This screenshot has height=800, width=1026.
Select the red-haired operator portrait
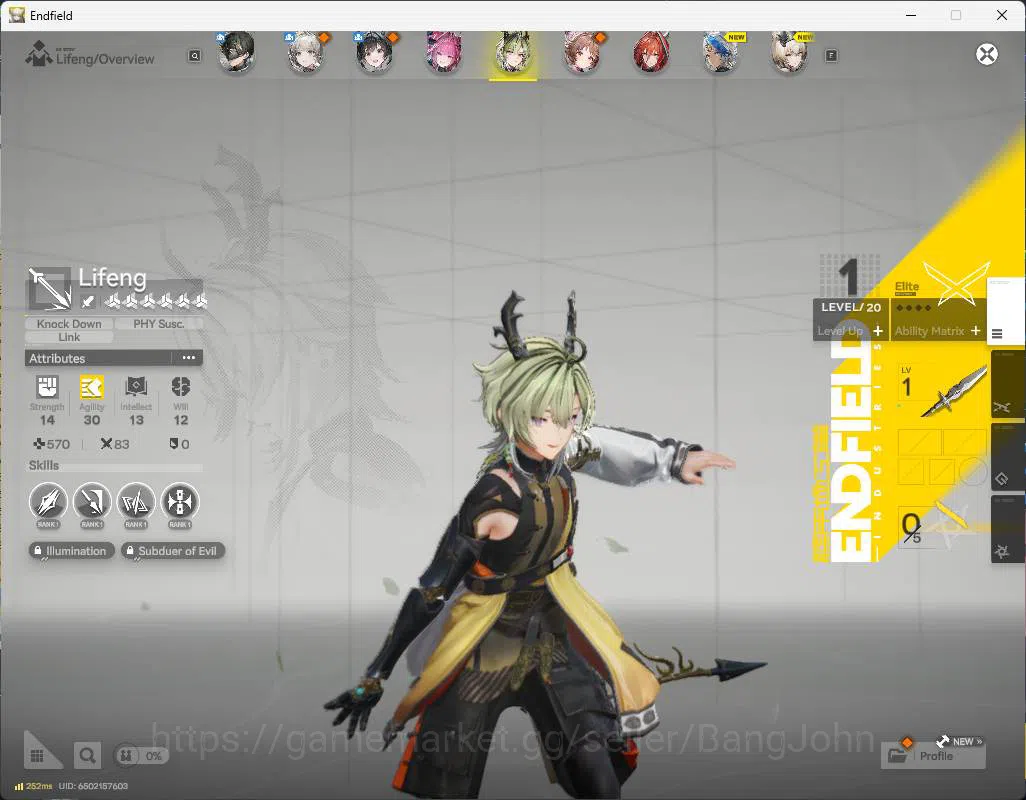pyautogui.click(x=651, y=52)
